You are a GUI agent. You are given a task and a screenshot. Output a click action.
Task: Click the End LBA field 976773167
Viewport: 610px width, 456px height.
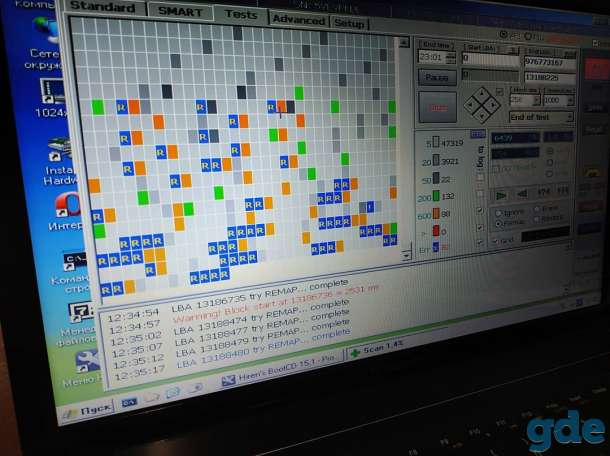[x=550, y=61]
